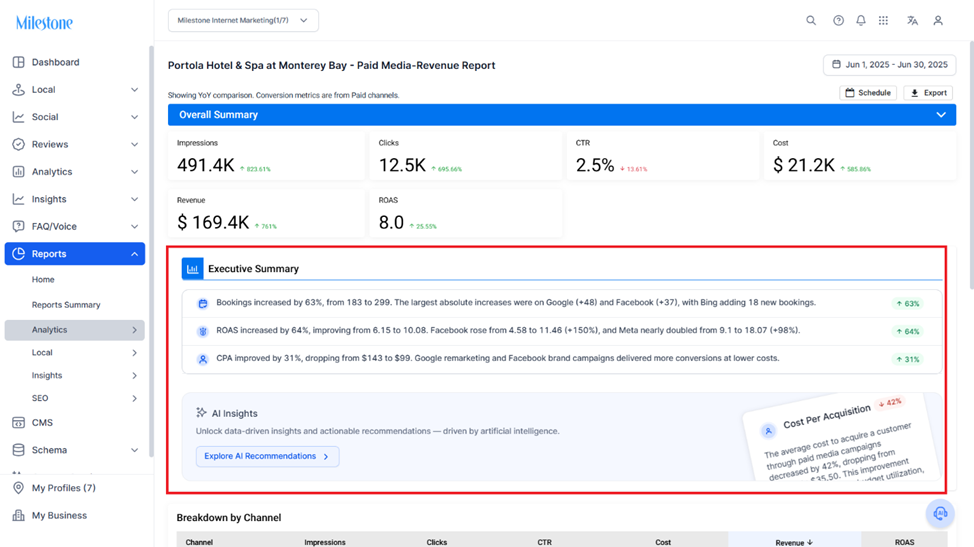Open notifications bell icon
This screenshot has height=547, width=974.
860,20
